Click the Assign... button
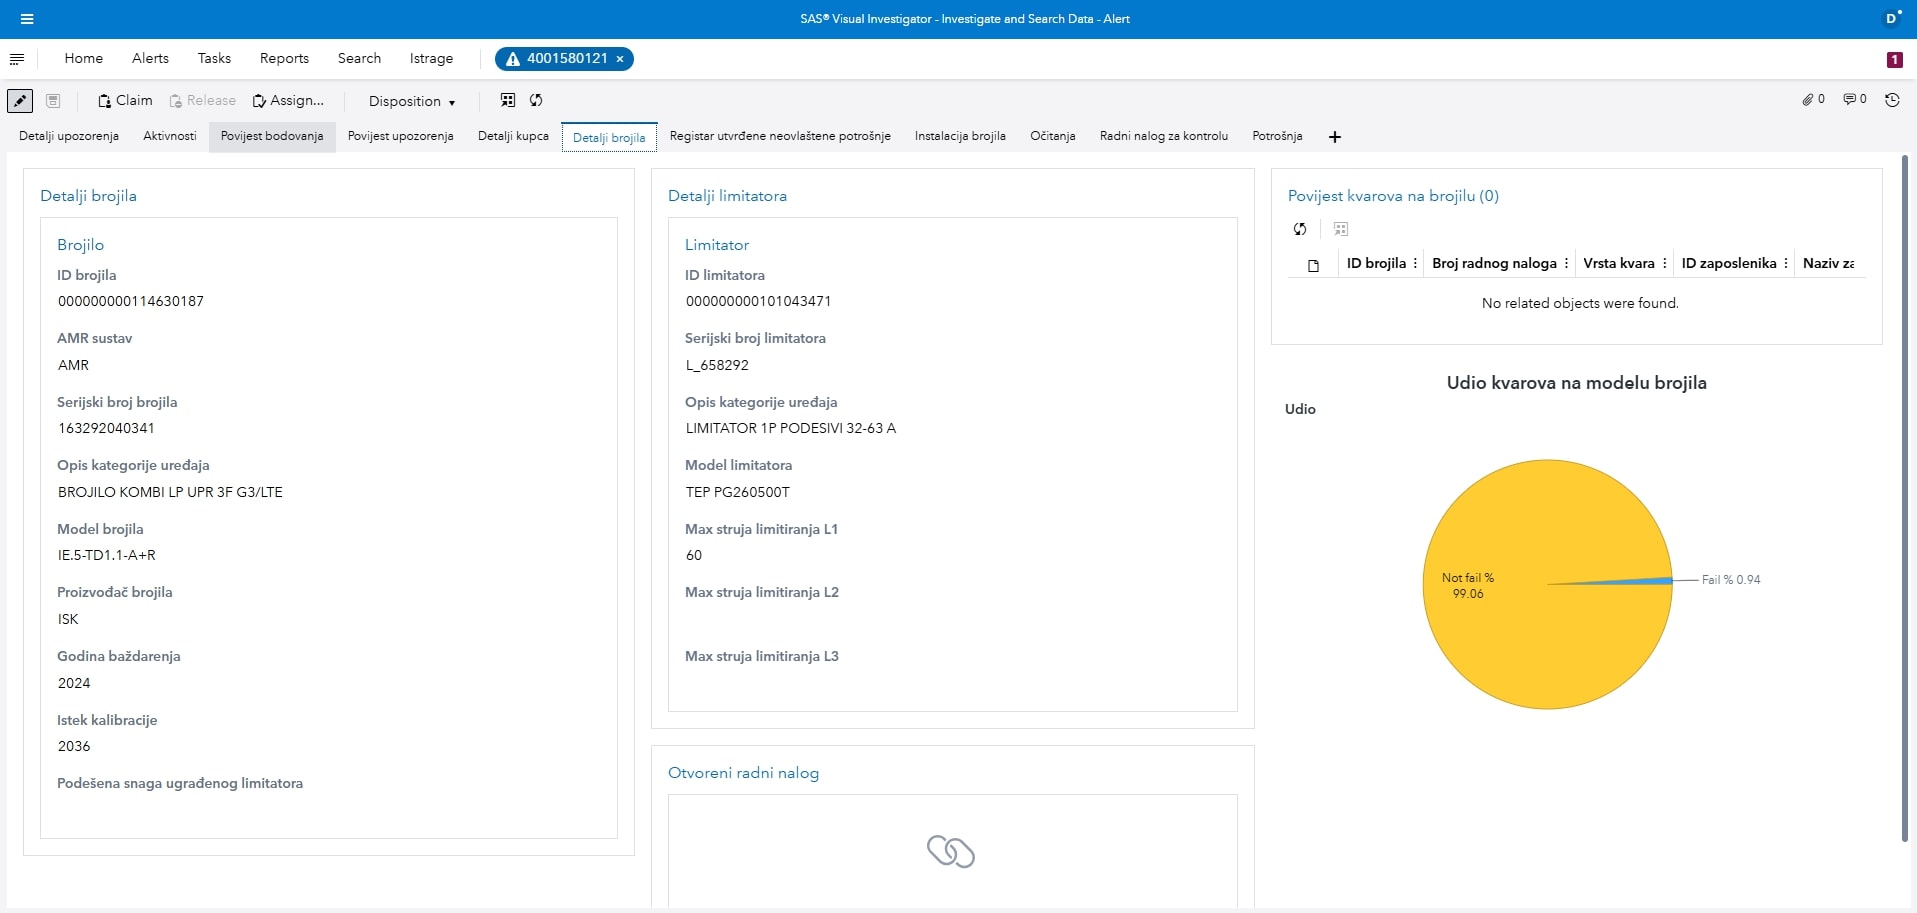This screenshot has height=913, width=1917. coord(288,101)
